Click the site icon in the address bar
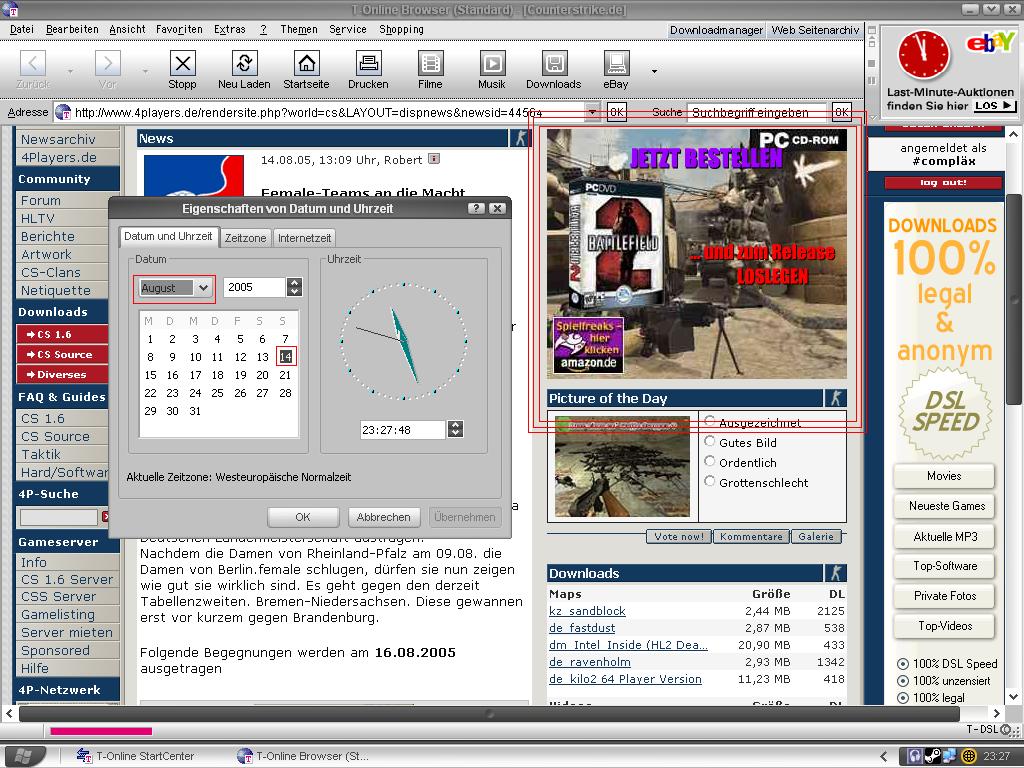Screen dimensions: 1024x768 (x=63, y=112)
